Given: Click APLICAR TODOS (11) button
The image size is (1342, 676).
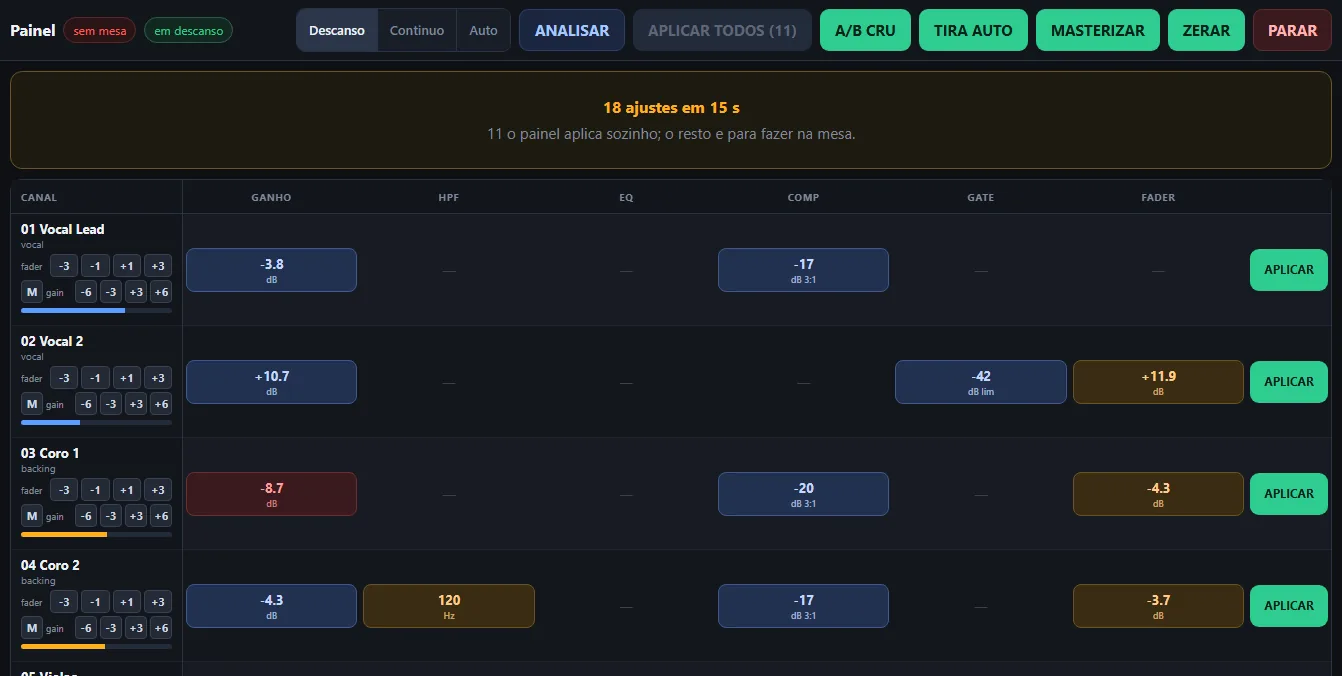Looking at the screenshot, I should coord(722,30).
